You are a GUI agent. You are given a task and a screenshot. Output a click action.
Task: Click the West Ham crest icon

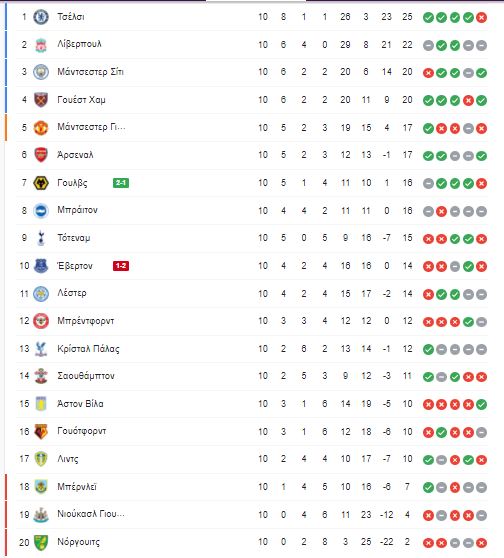pos(41,100)
